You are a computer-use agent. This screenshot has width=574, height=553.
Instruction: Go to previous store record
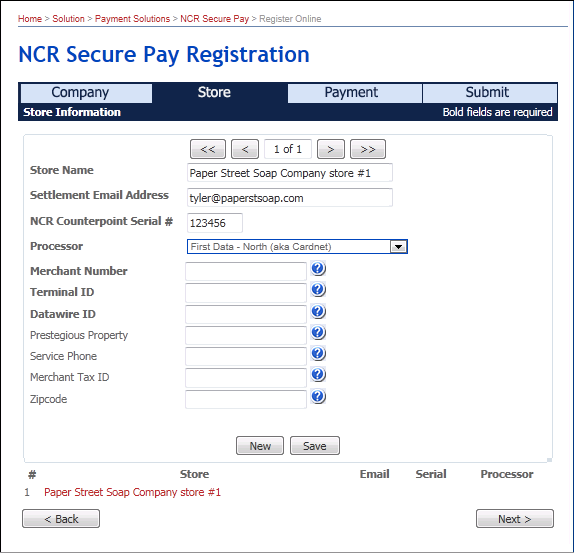pos(245,149)
